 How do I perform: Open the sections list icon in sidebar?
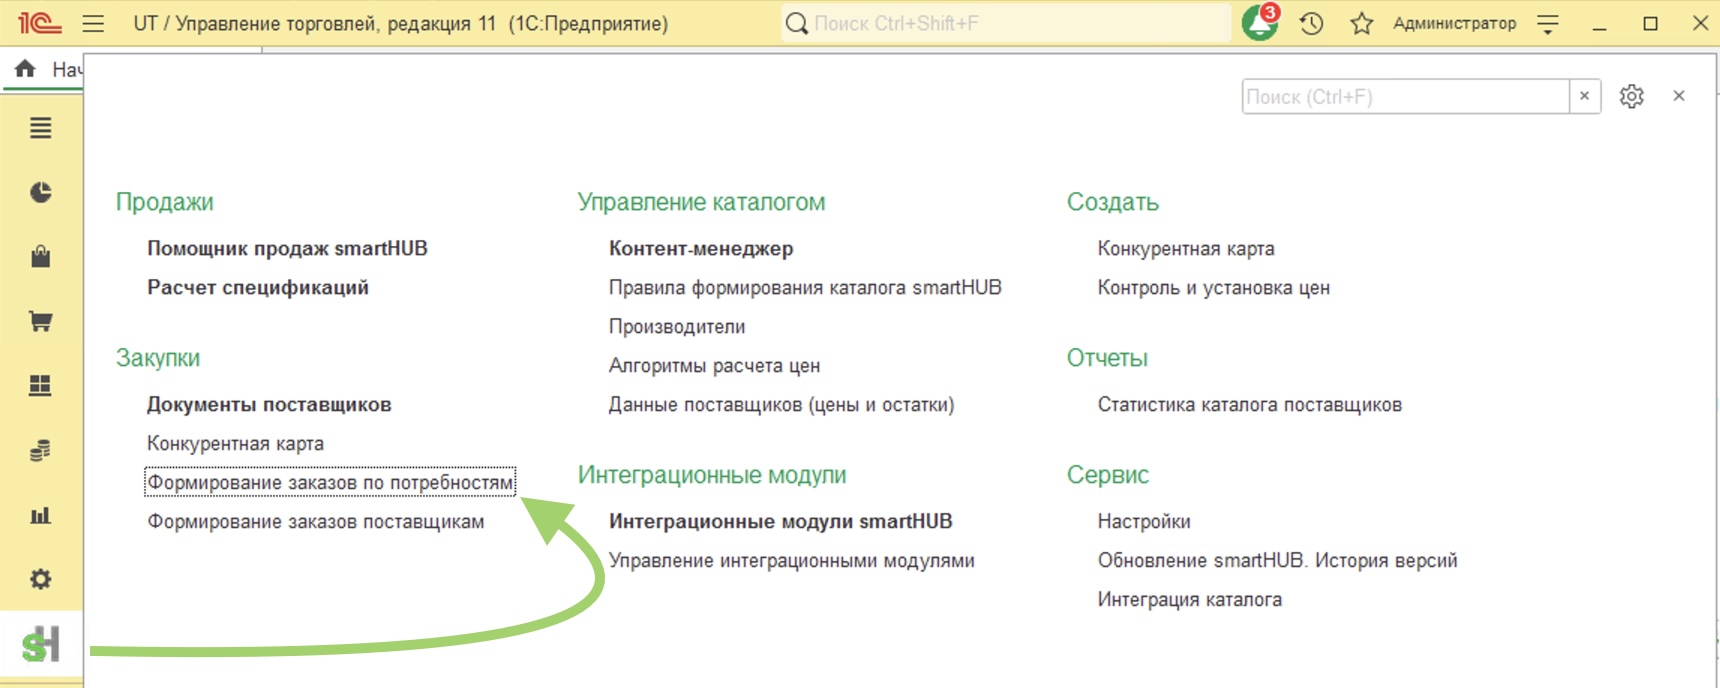(41, 128)
